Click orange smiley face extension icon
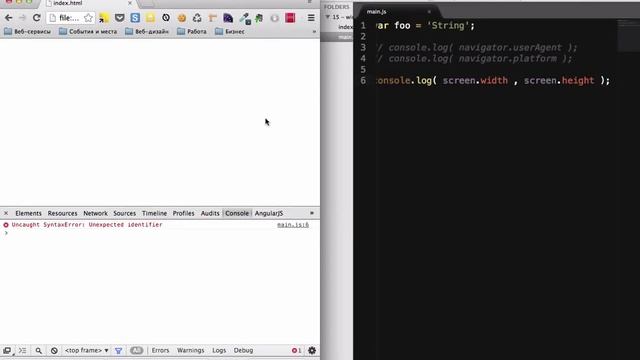The image size is (640, 360). [x=182, y=18]
